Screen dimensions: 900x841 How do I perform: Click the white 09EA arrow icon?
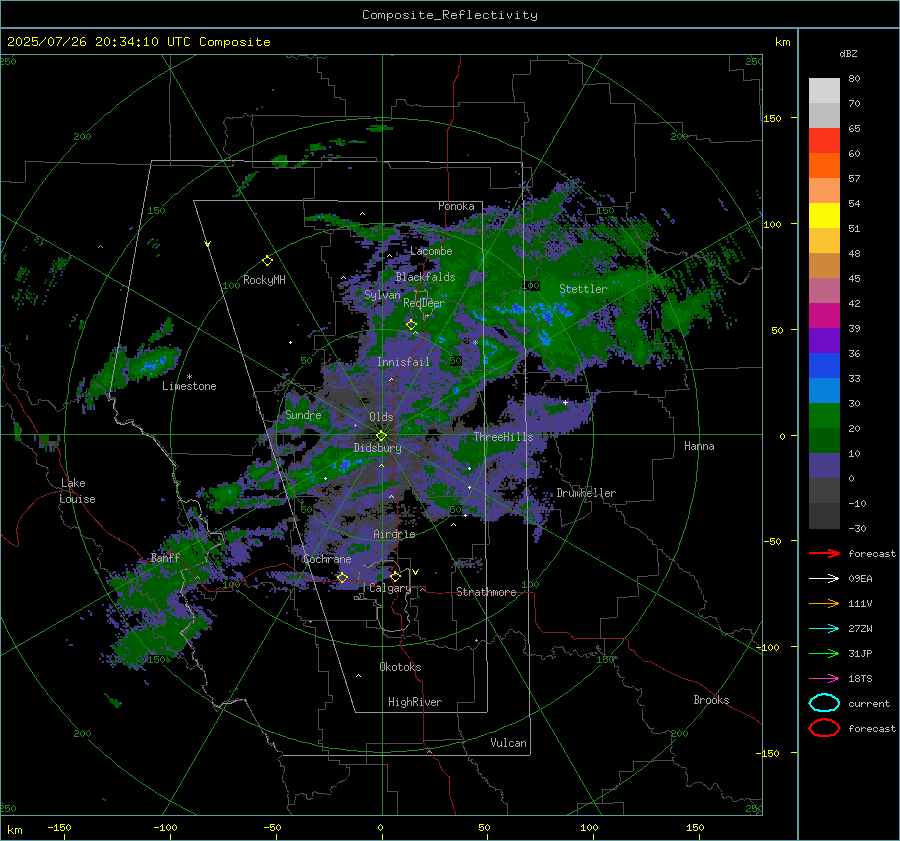pos(824,578)
